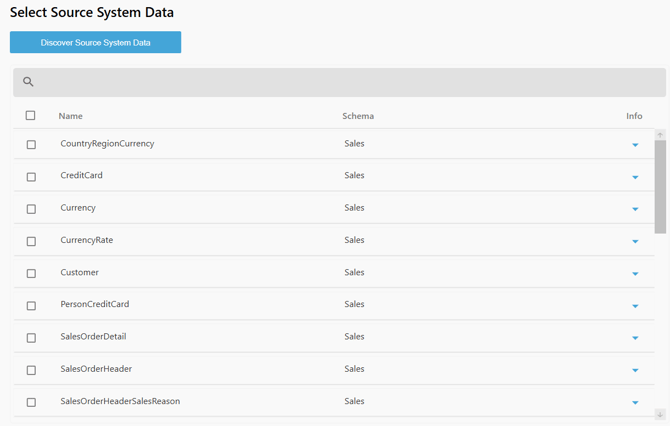Viewport: 670px width, 426px height.
Task: Click the CurrencyRate table name
Action: [87, 240]
